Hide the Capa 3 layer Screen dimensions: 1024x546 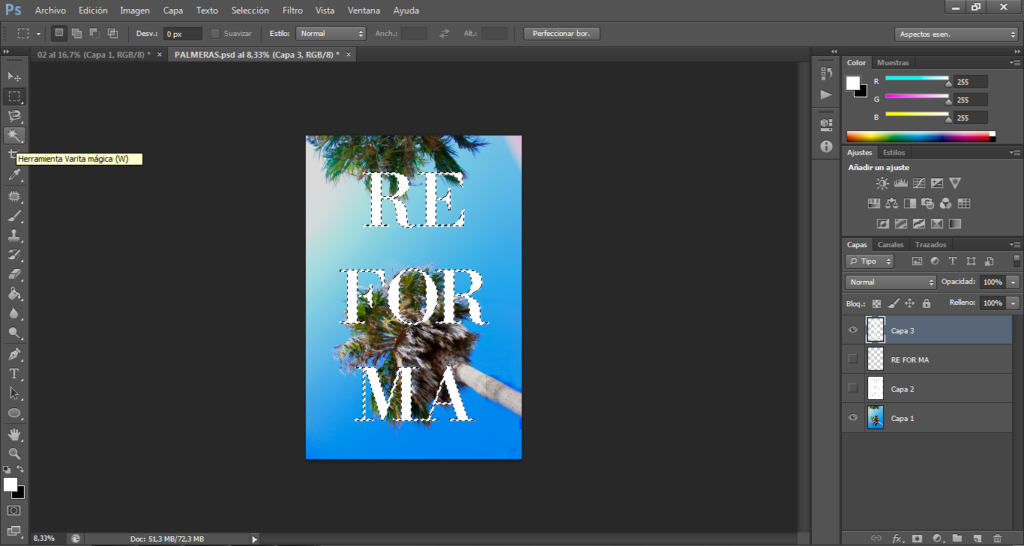coord(853,330)
